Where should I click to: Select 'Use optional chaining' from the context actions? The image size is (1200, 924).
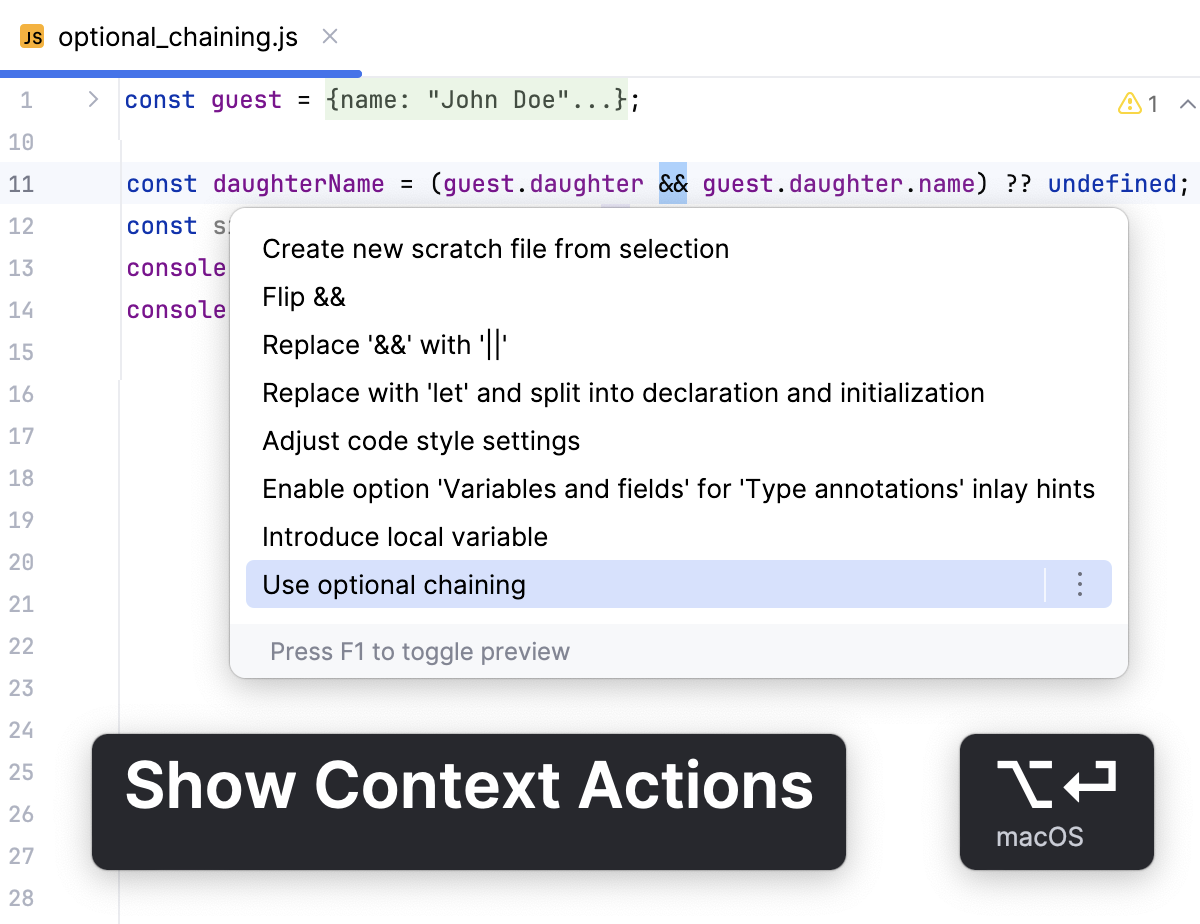(x=393, y=584)
